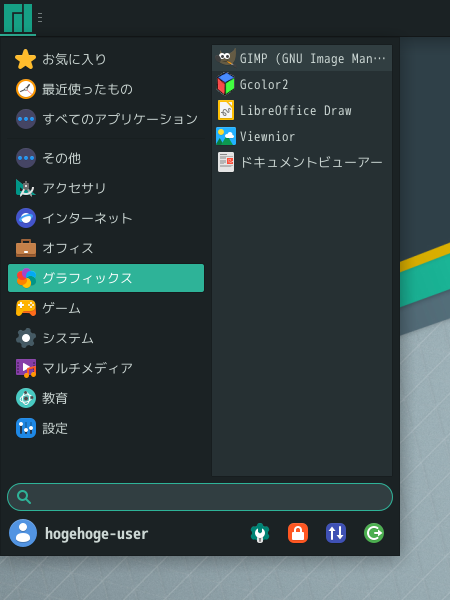This screenshot has height=600, width=450.
Task: Click the Viewnior picture icon
Action: pos(226,136)
